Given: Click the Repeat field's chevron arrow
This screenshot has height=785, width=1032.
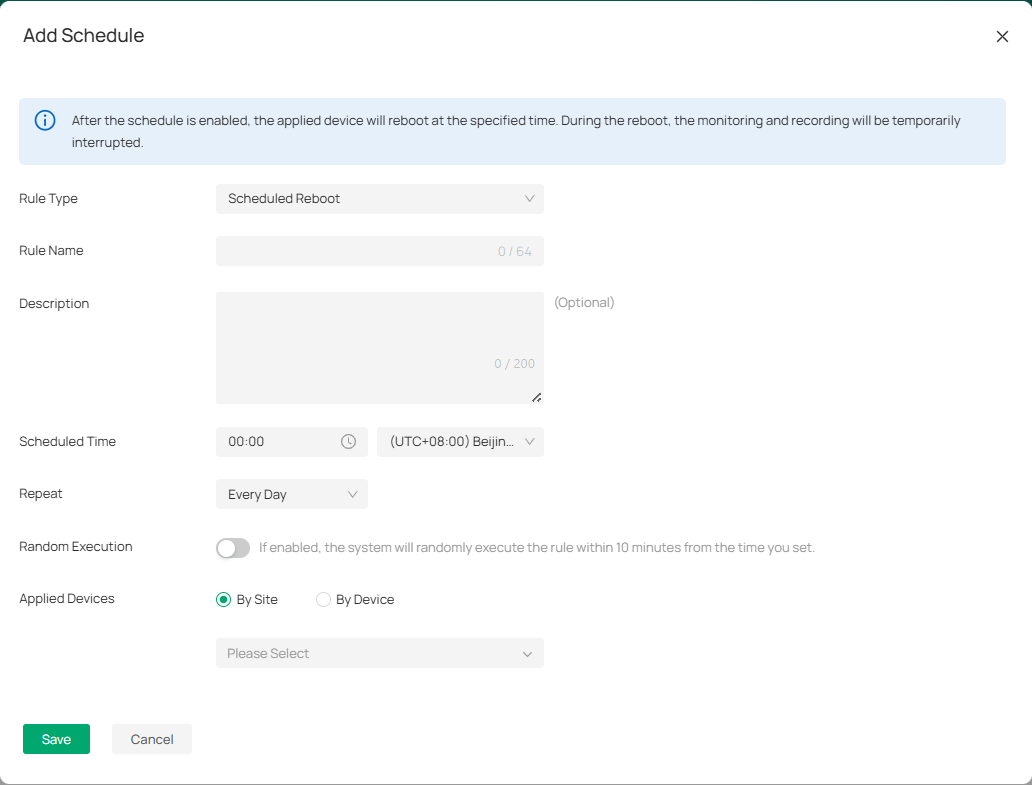Looking at the screenshot, I should [x=352, y=494].
